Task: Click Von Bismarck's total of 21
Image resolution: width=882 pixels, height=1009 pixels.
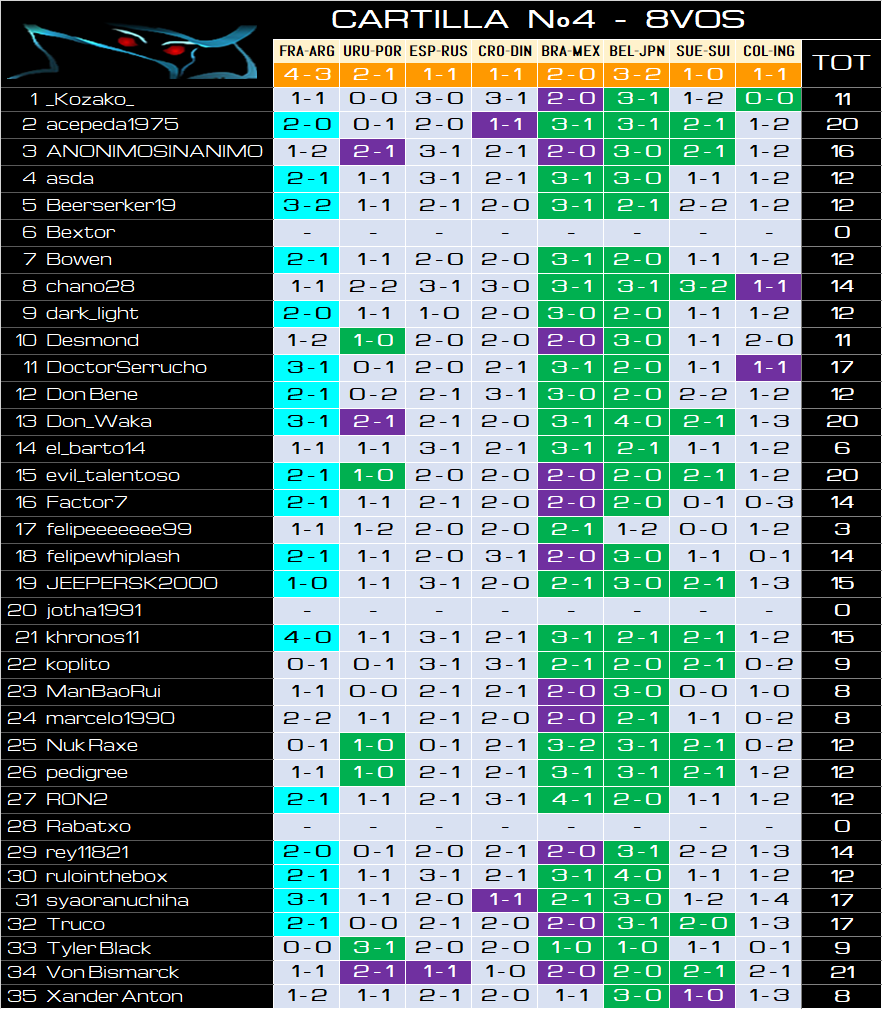Action: tap(842, 972)
